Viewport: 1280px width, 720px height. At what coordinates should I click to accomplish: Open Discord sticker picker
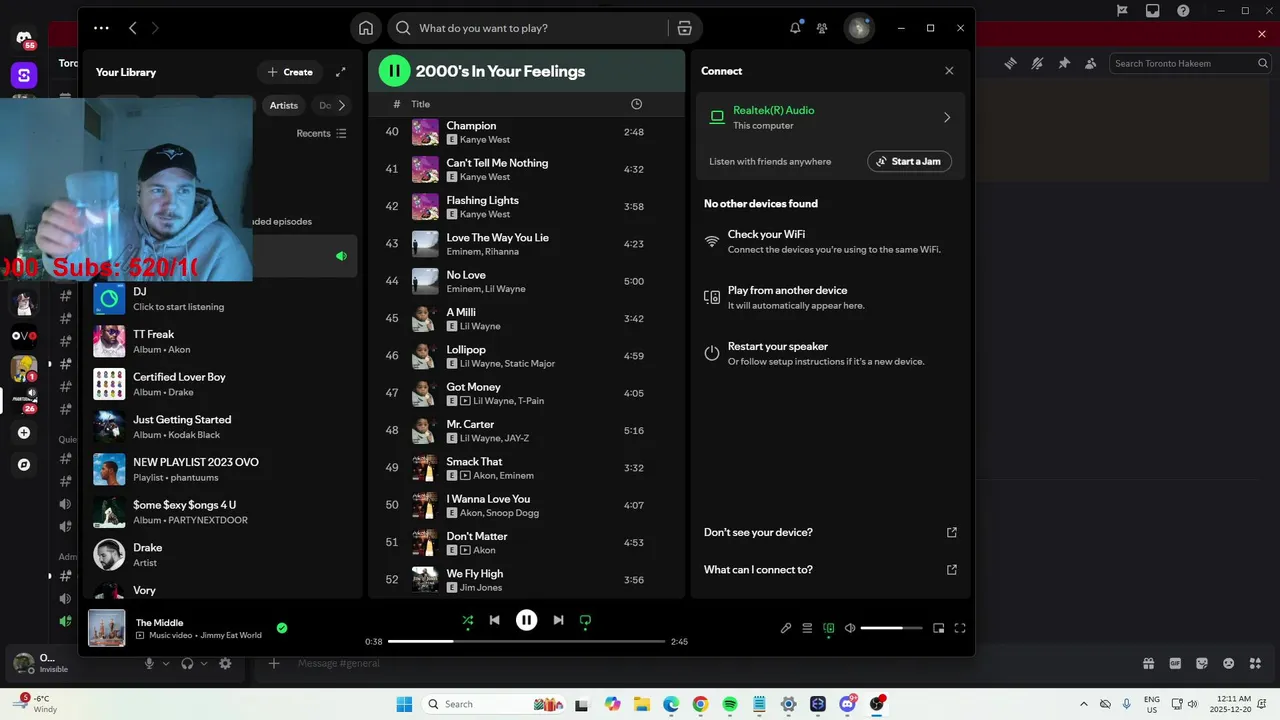click(x=1201, y=663)
